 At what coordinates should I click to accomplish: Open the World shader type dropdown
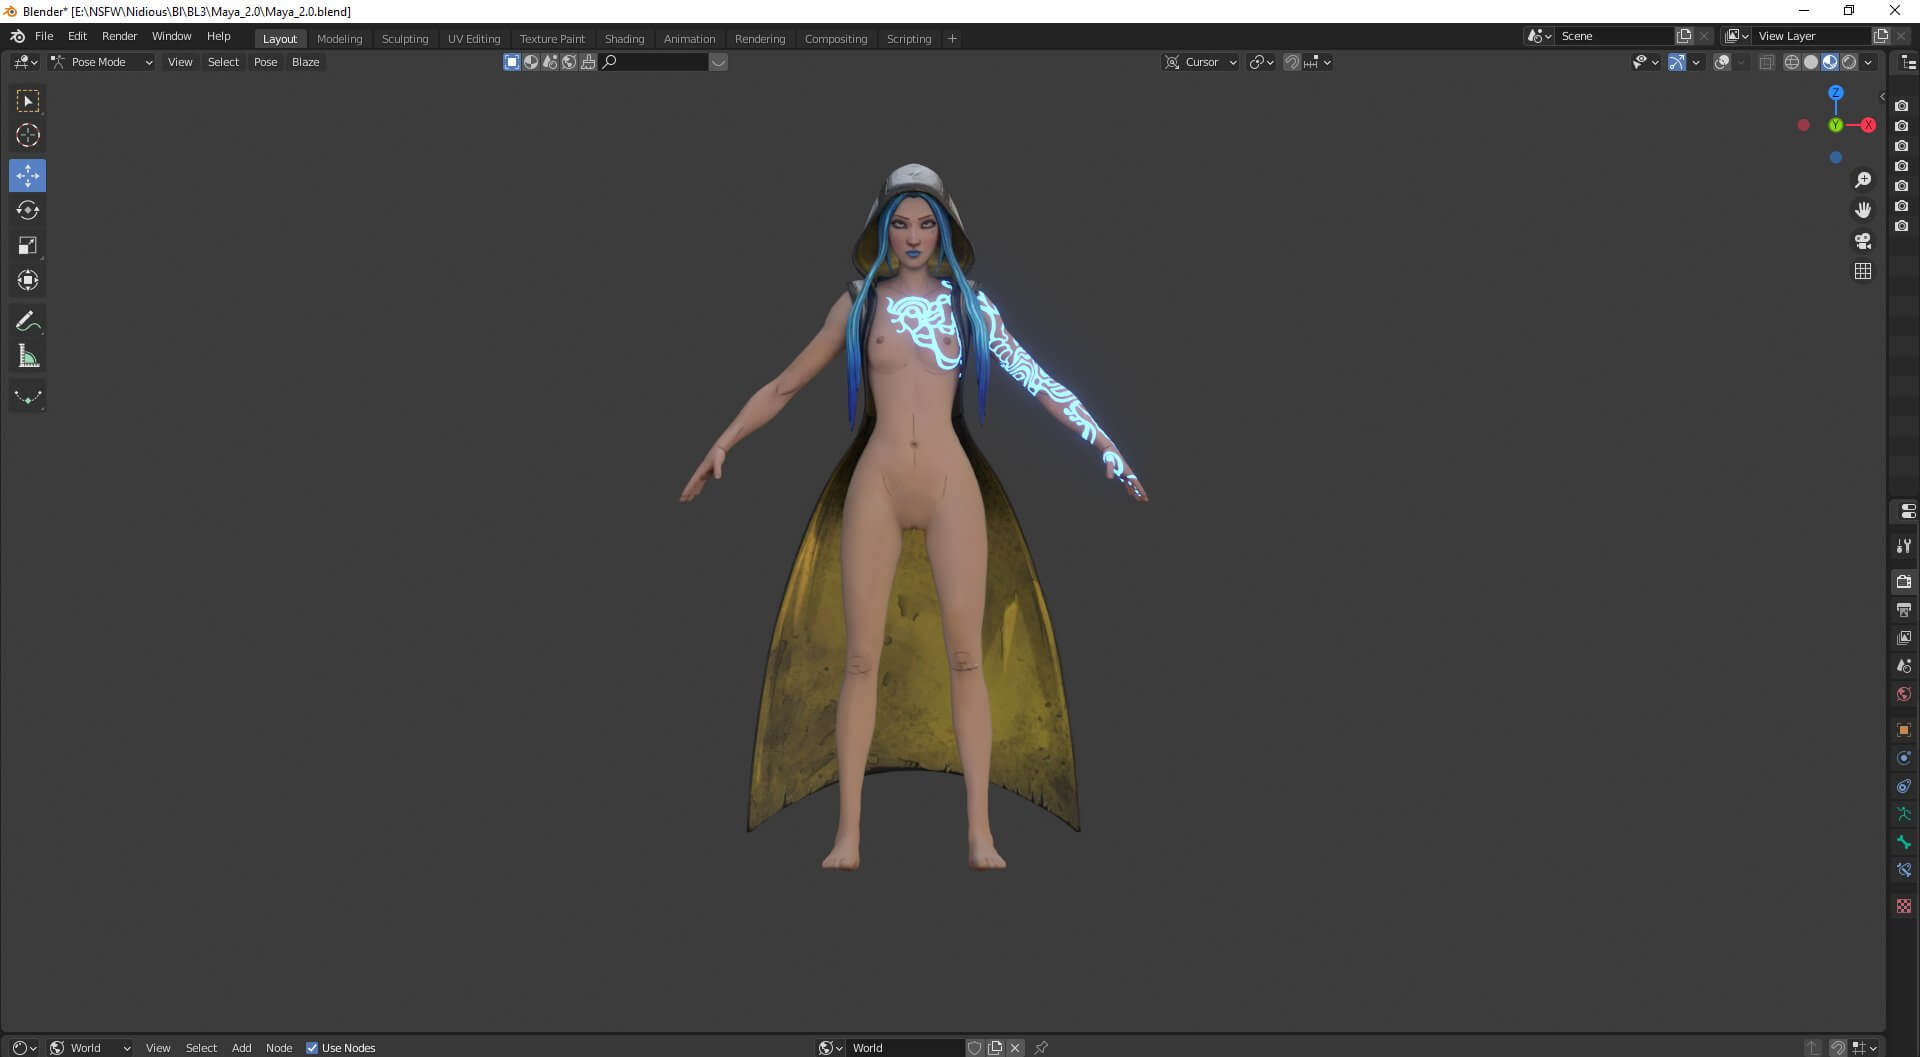(x=91, y=1047)
